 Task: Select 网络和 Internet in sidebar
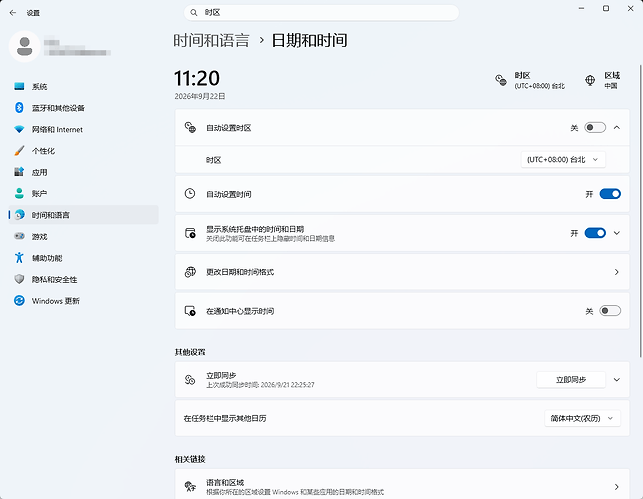pos(84,129)
